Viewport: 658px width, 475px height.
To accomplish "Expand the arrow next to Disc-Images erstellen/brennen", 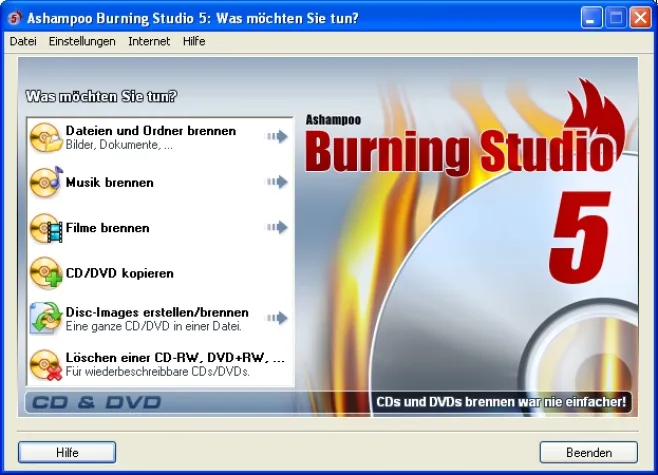I will tap(277, 318).
